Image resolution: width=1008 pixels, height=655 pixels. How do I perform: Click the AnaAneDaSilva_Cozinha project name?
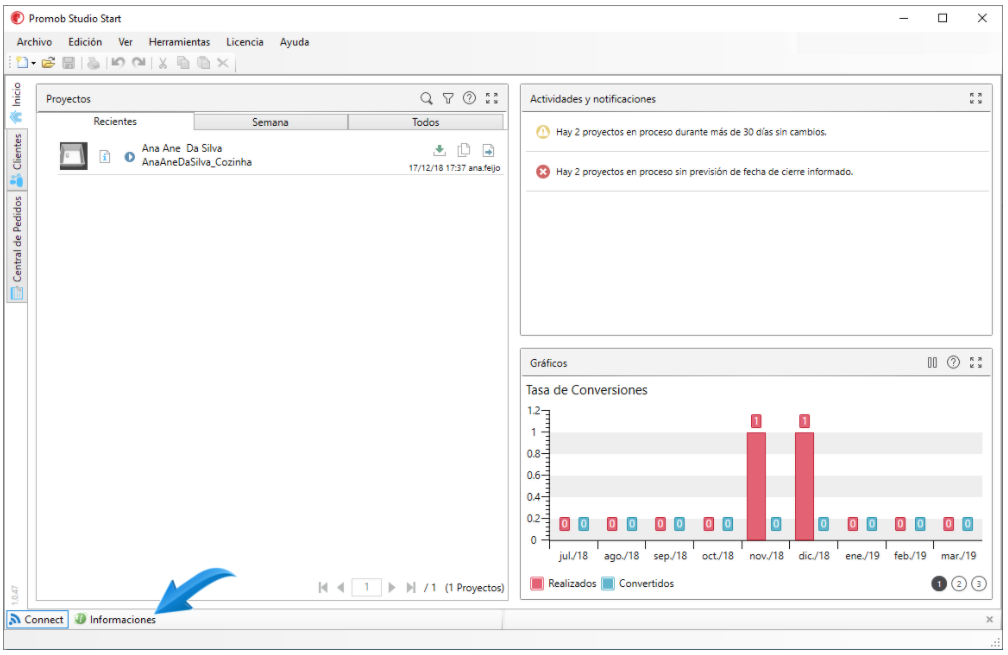197,162
